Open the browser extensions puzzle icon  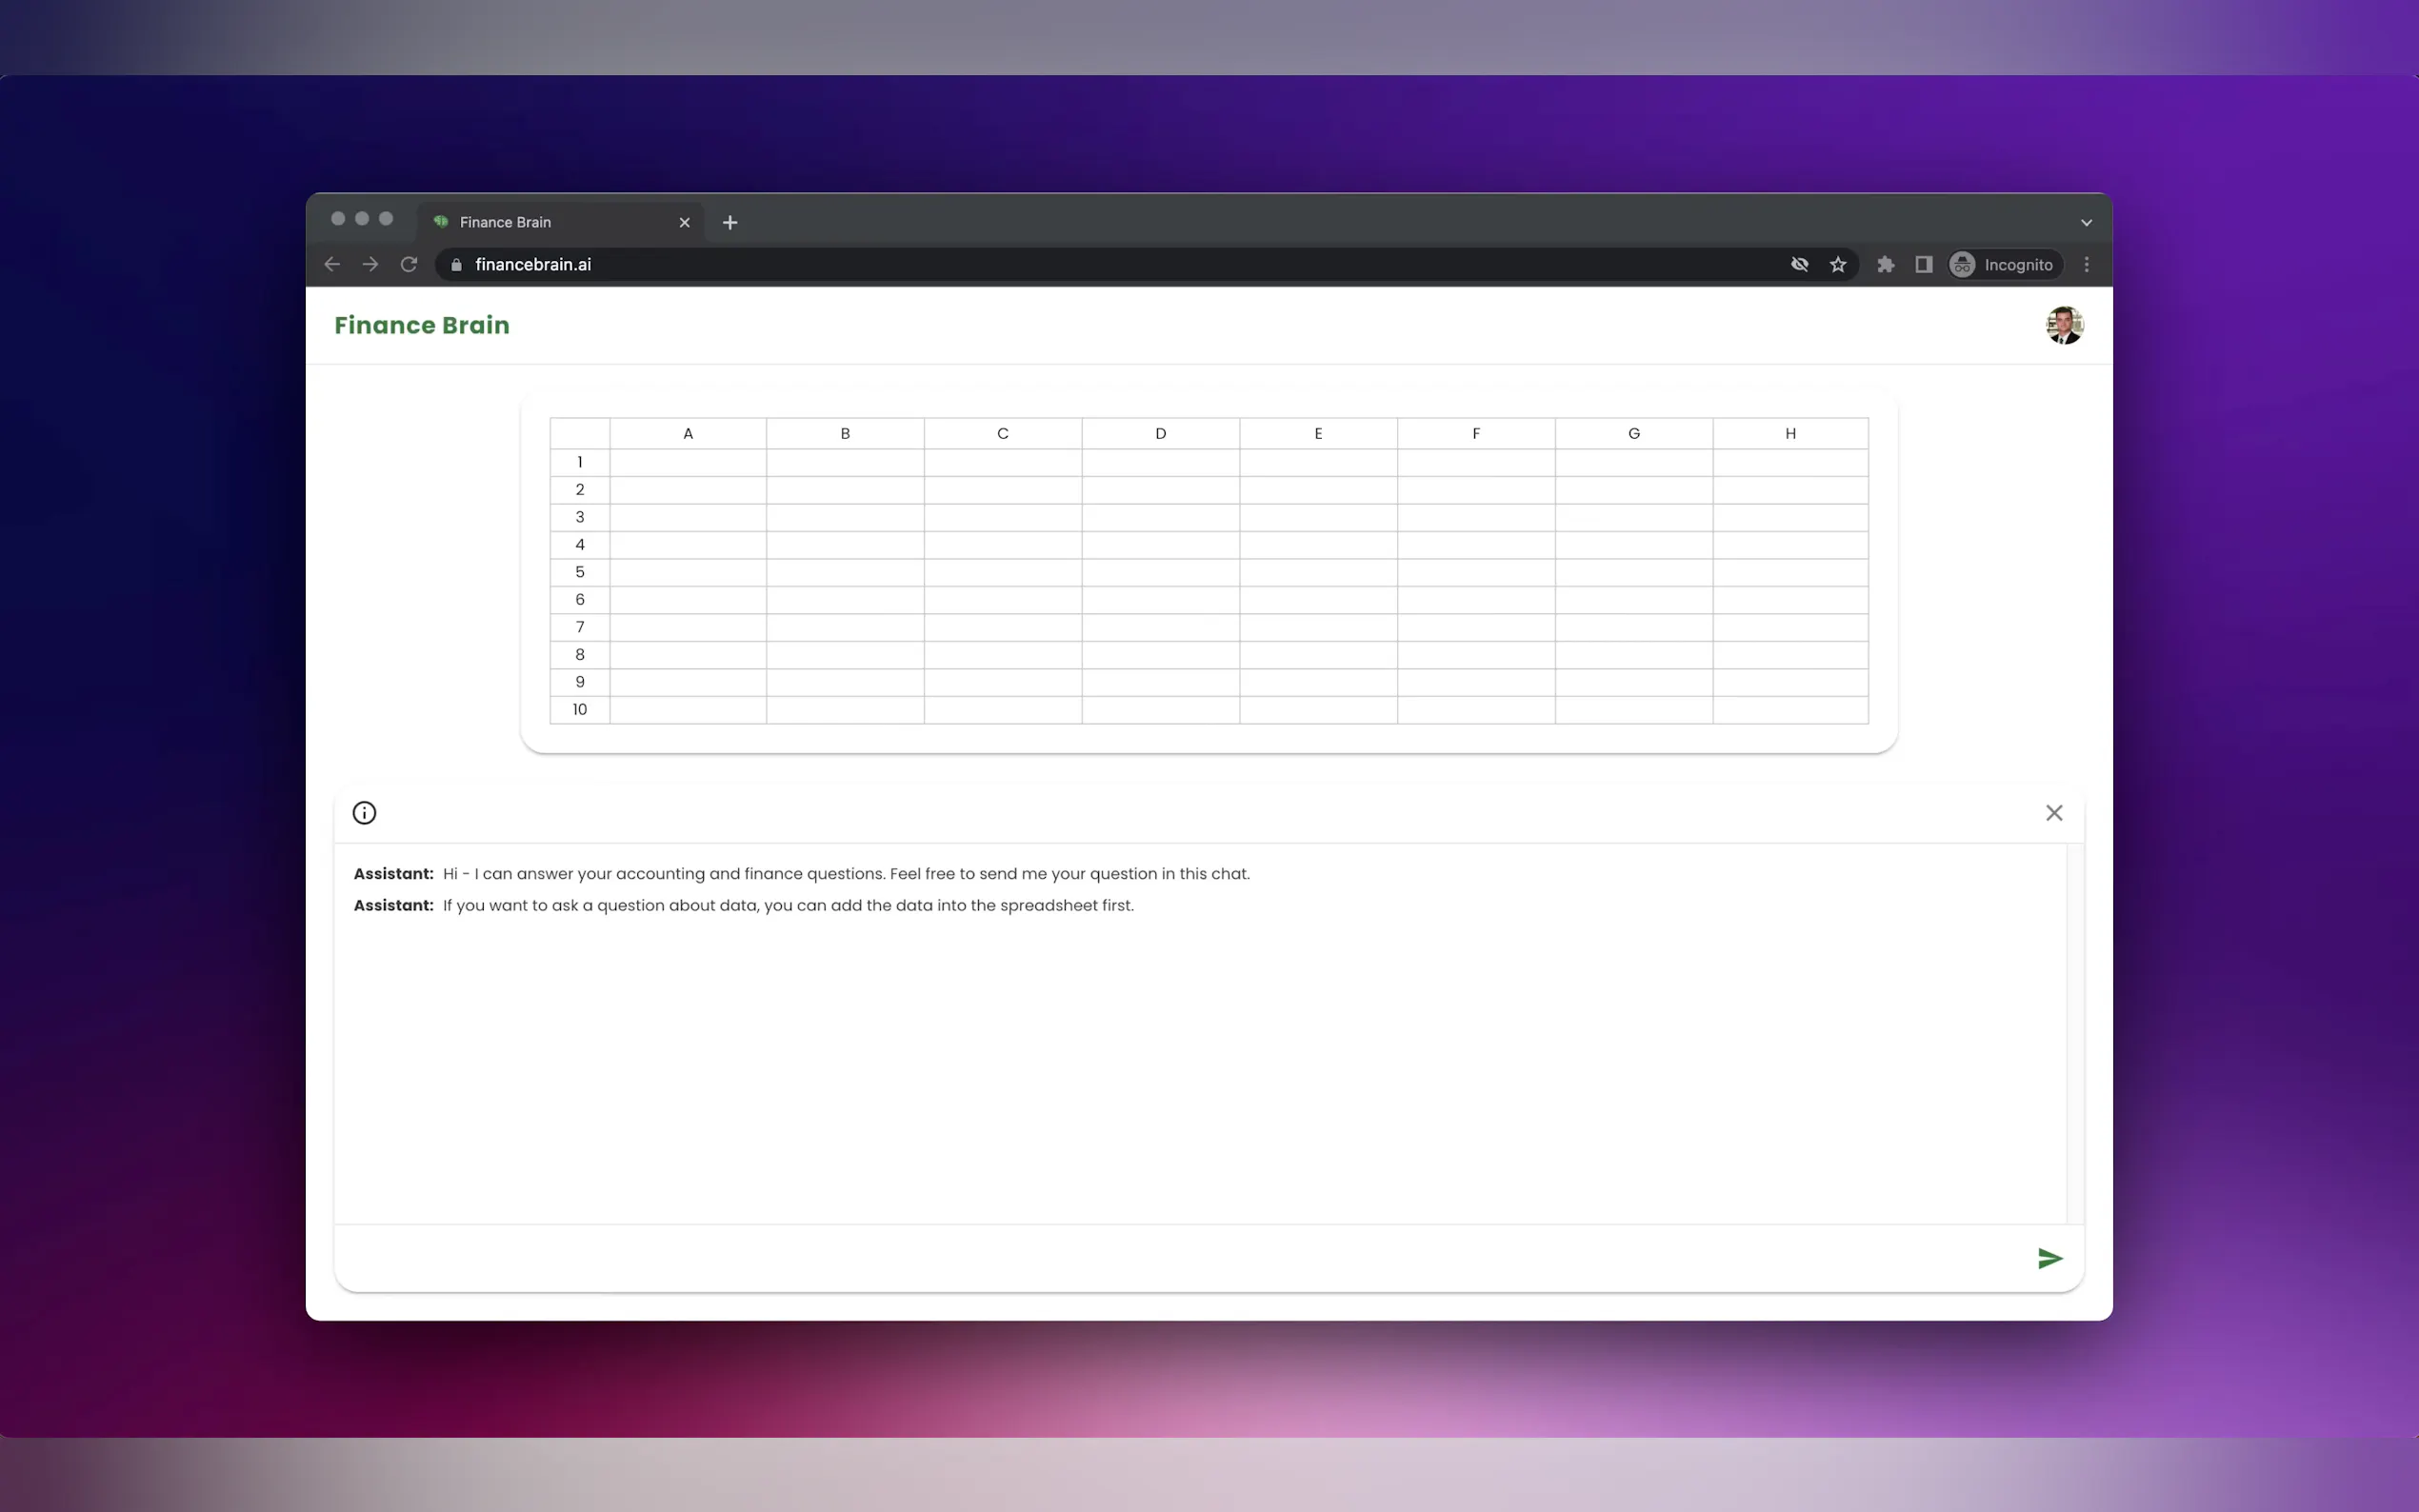(x=1885, y=264)
